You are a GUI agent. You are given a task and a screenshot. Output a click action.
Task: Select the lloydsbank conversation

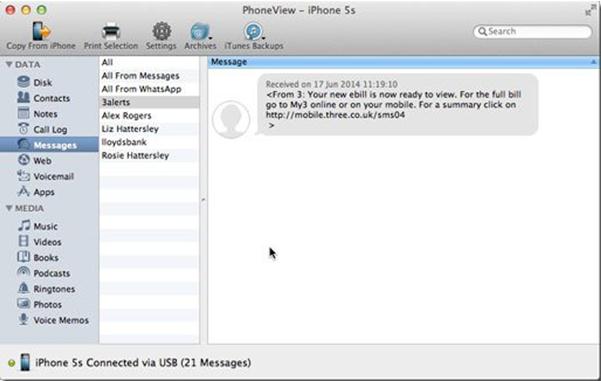[x=149, y=142]
